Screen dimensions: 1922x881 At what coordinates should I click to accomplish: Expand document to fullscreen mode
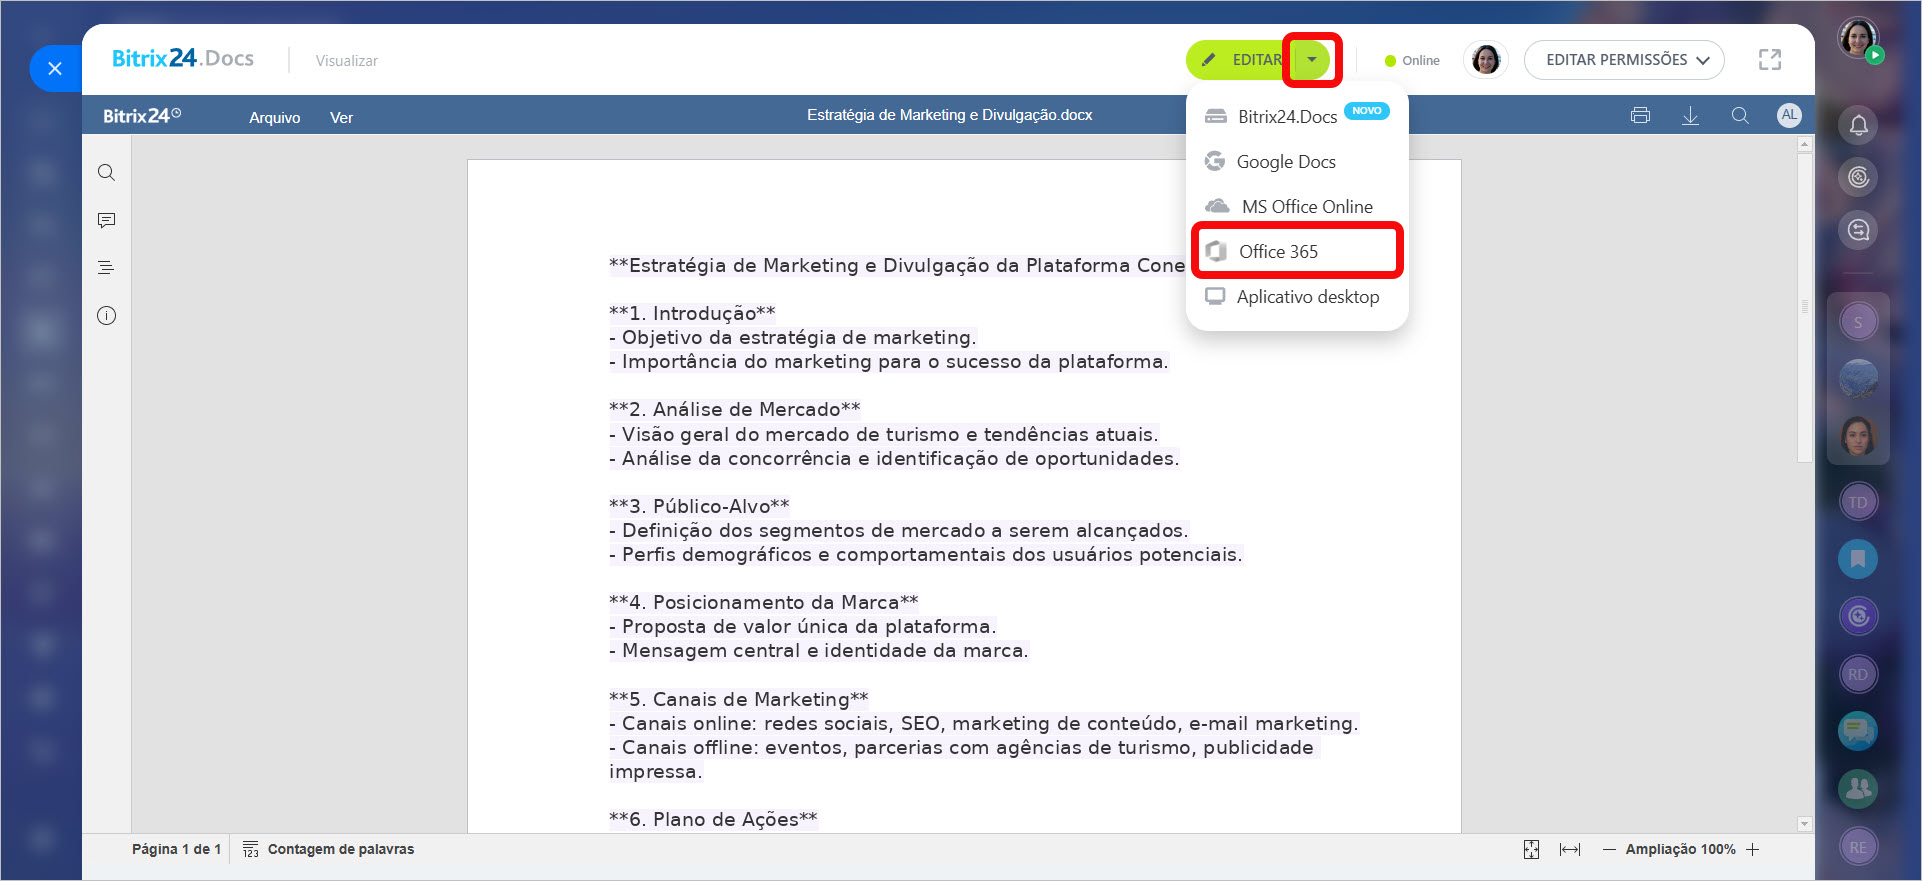[1770, 60]
